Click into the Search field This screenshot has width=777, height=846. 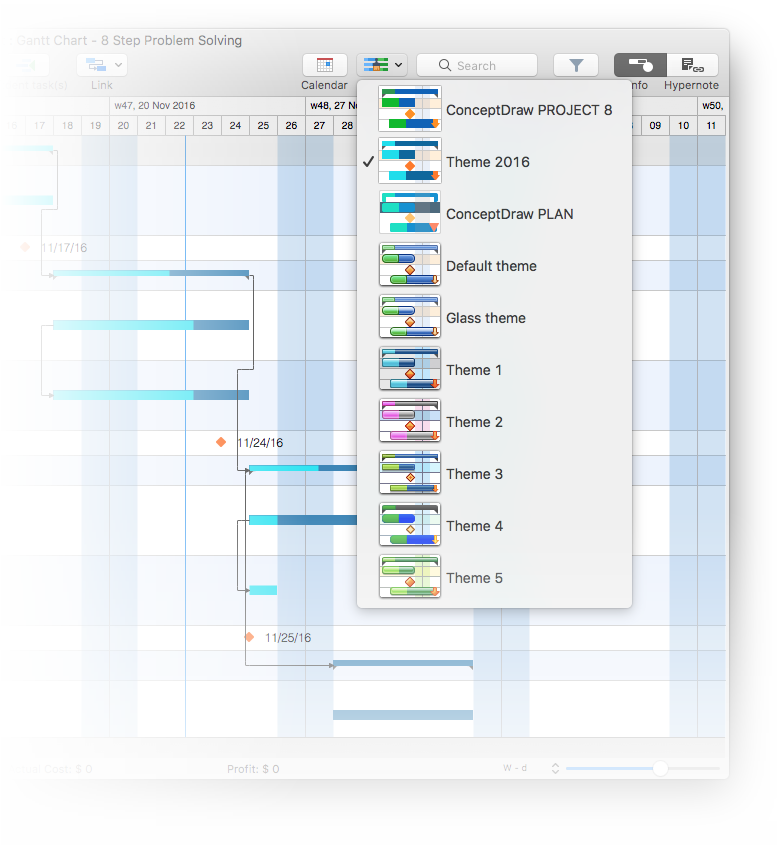click(x=477, y=65)
